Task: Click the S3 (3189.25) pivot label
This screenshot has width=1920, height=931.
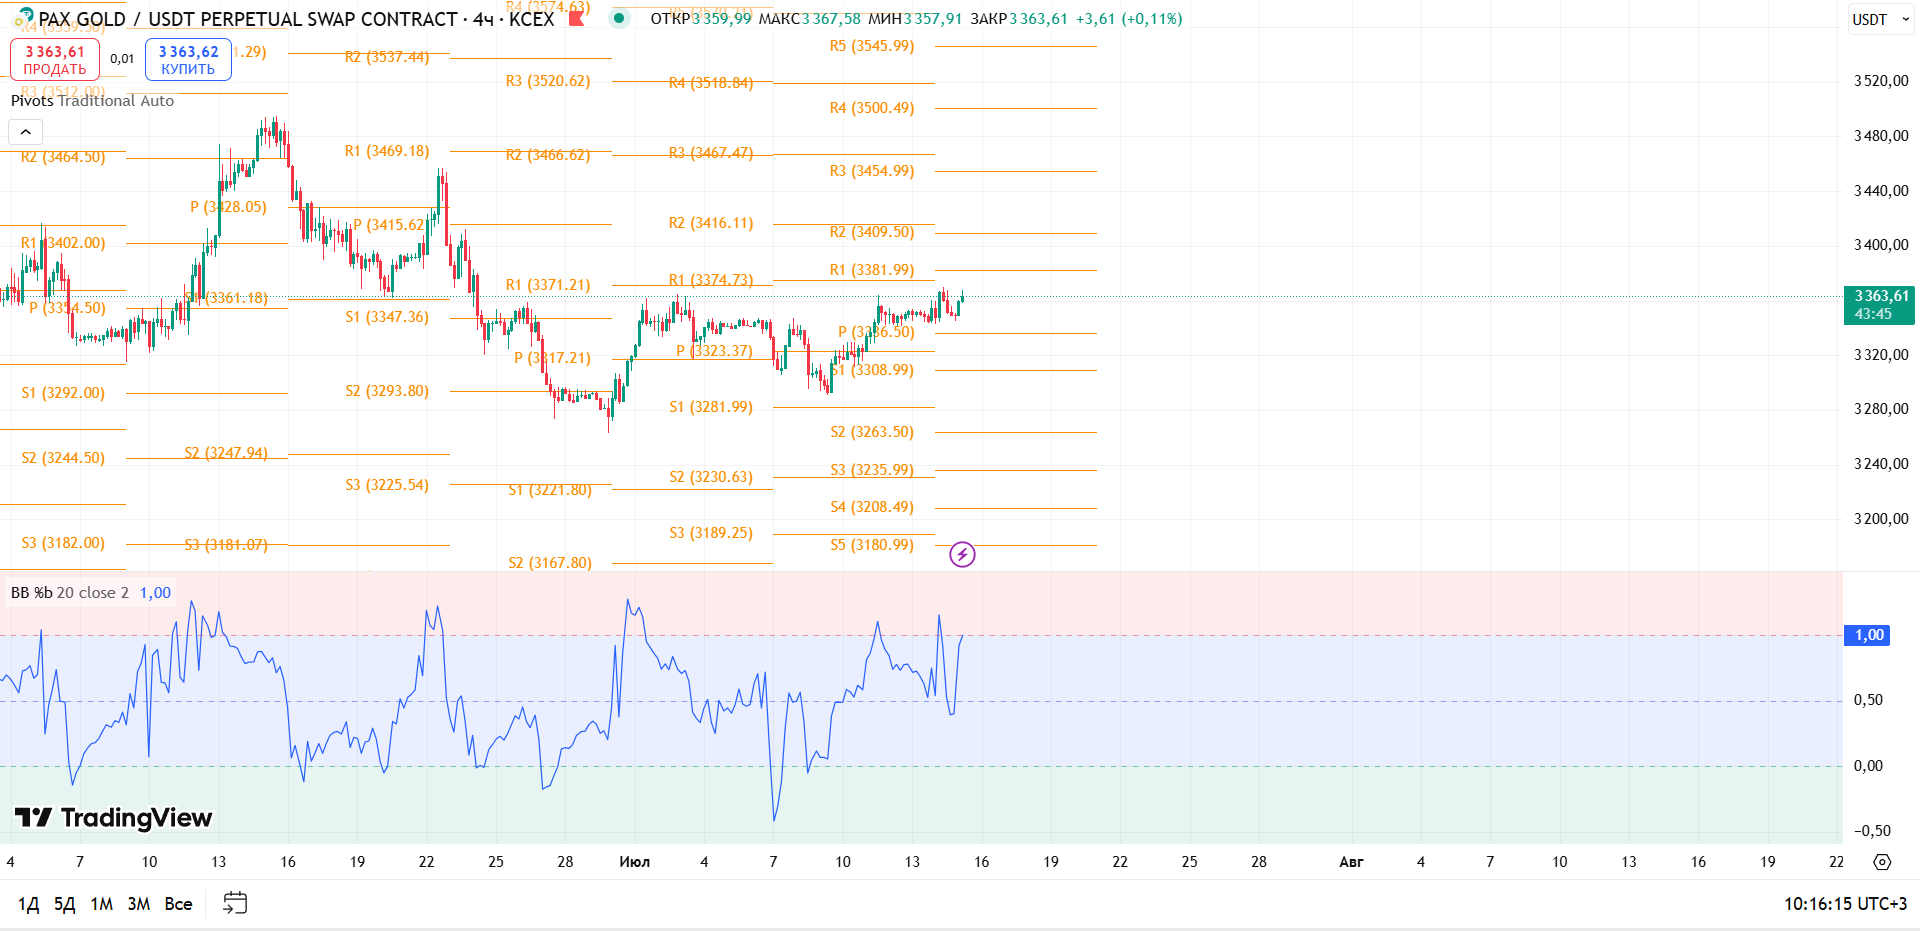Action: [x=711, y=533]
